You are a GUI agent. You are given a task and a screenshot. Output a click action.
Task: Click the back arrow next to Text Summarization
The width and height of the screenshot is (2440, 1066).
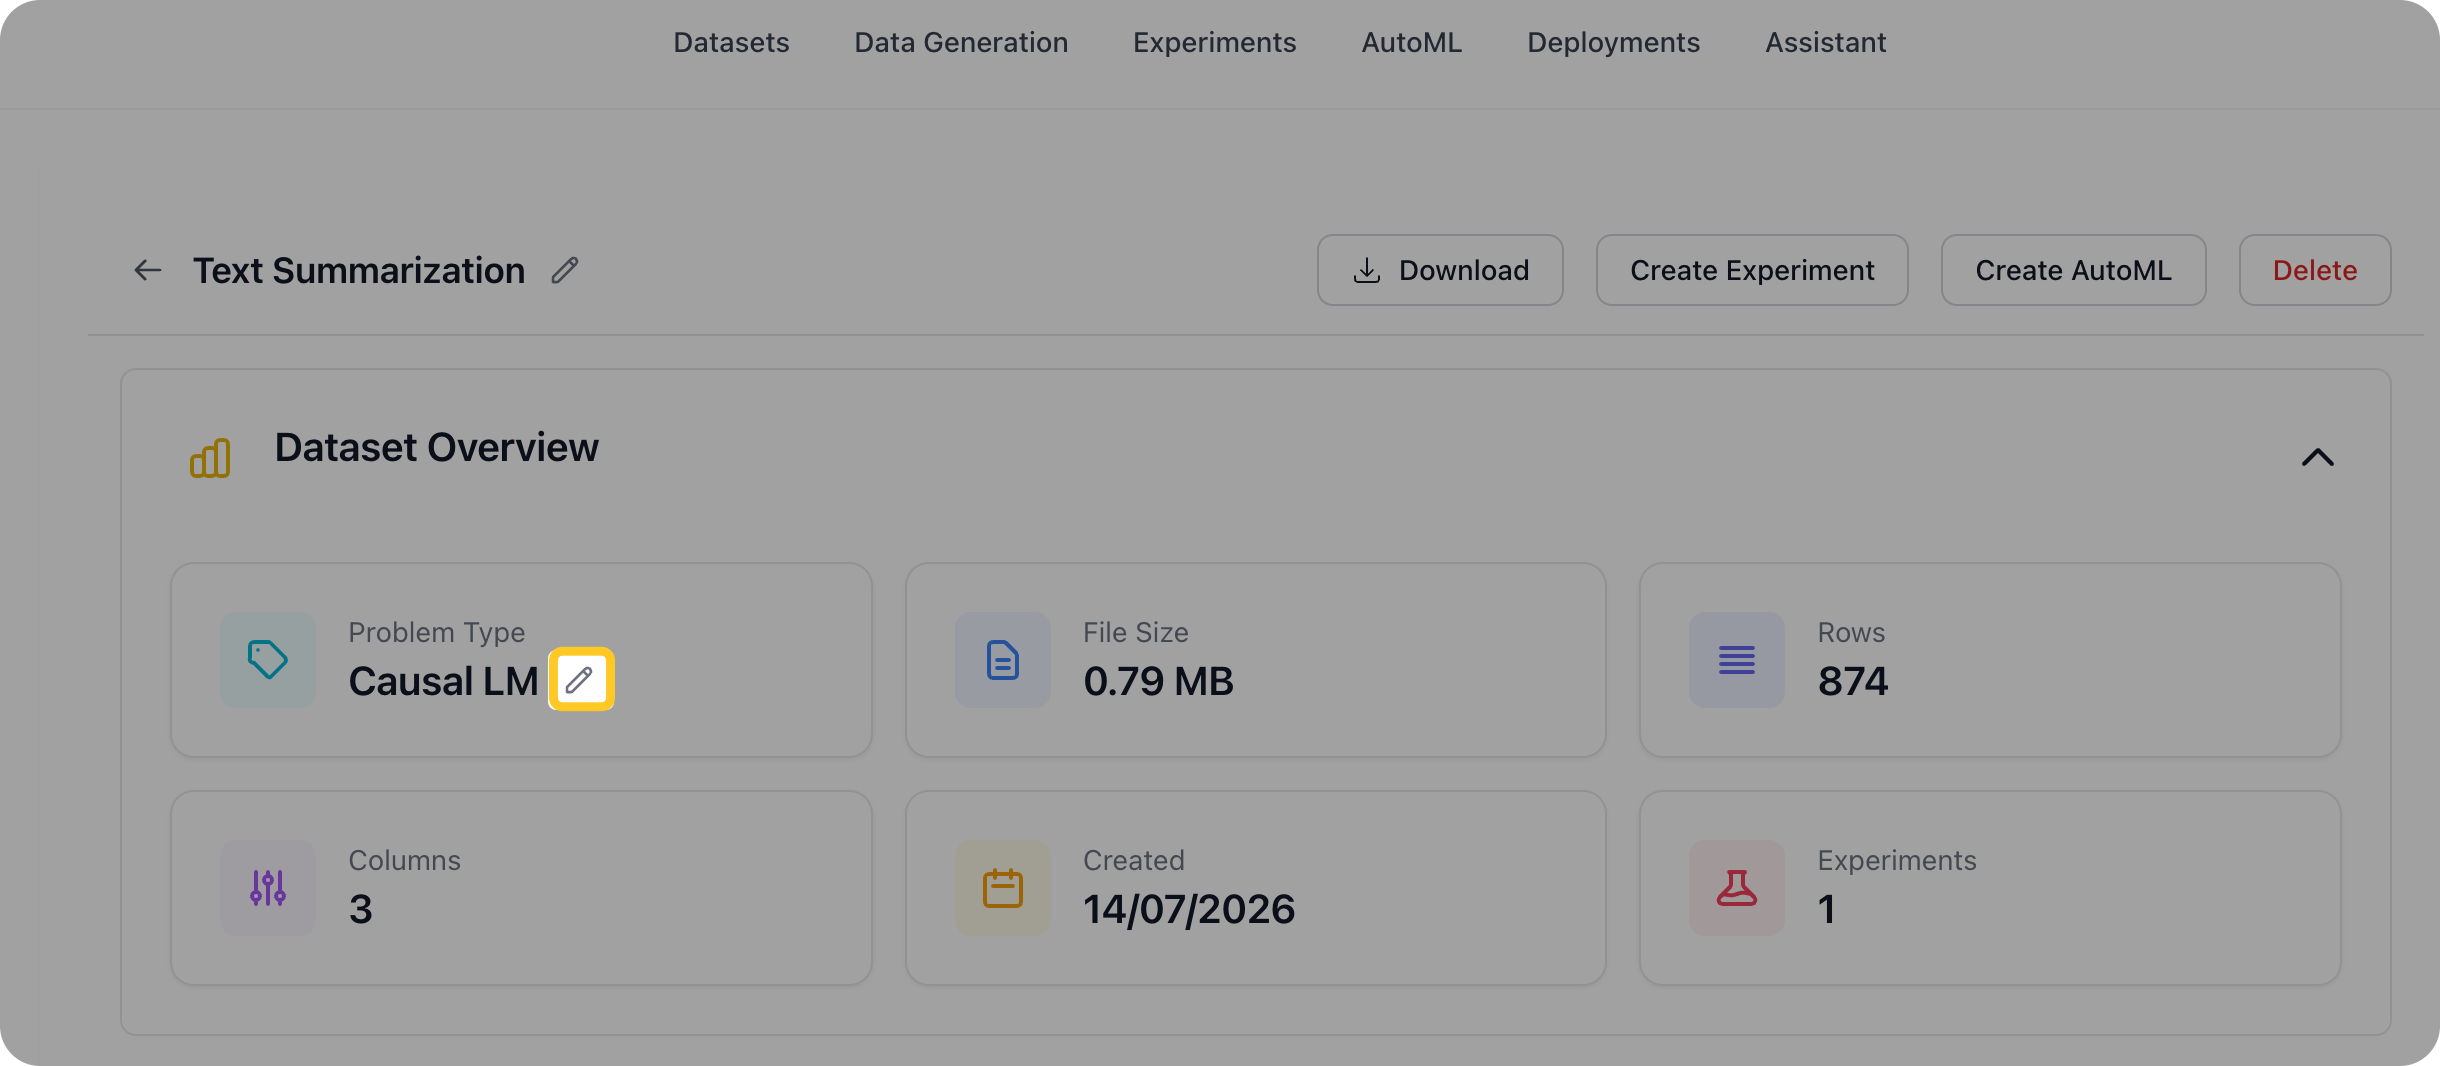click(148, 270)
